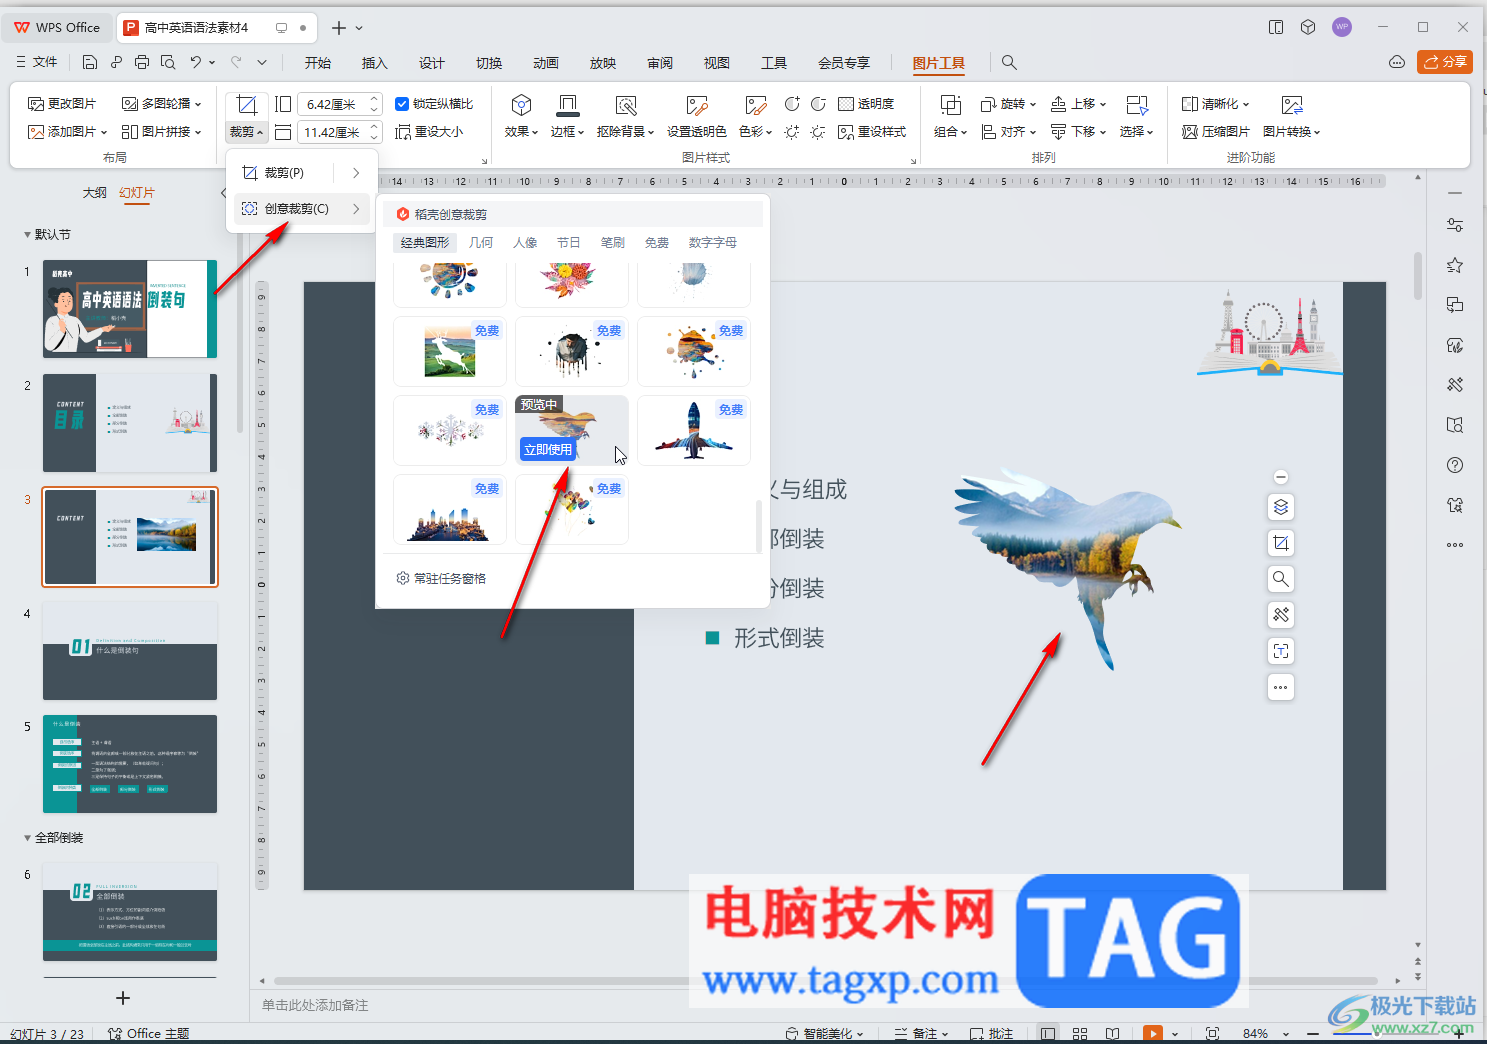Click the Undo arrow icon

point(196,62)
